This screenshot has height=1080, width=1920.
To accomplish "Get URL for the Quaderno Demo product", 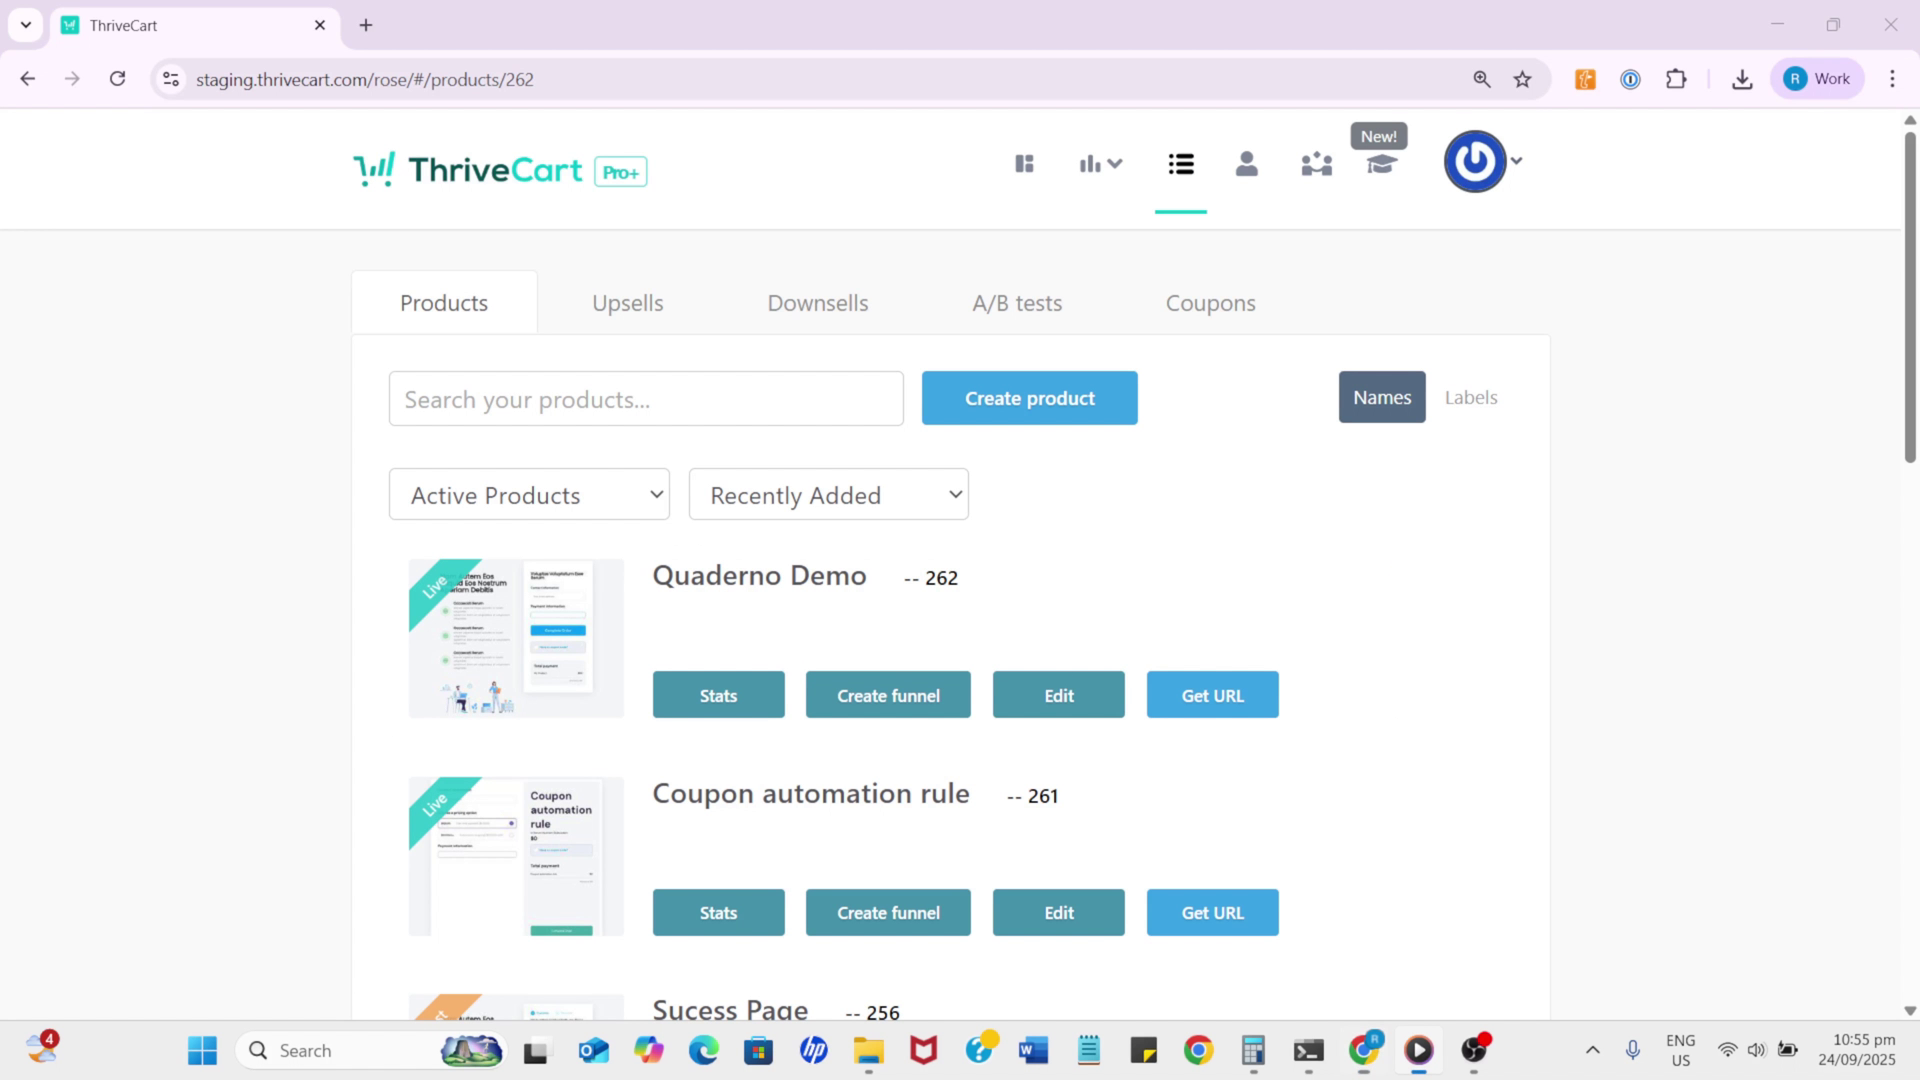I will point(1211,694).
